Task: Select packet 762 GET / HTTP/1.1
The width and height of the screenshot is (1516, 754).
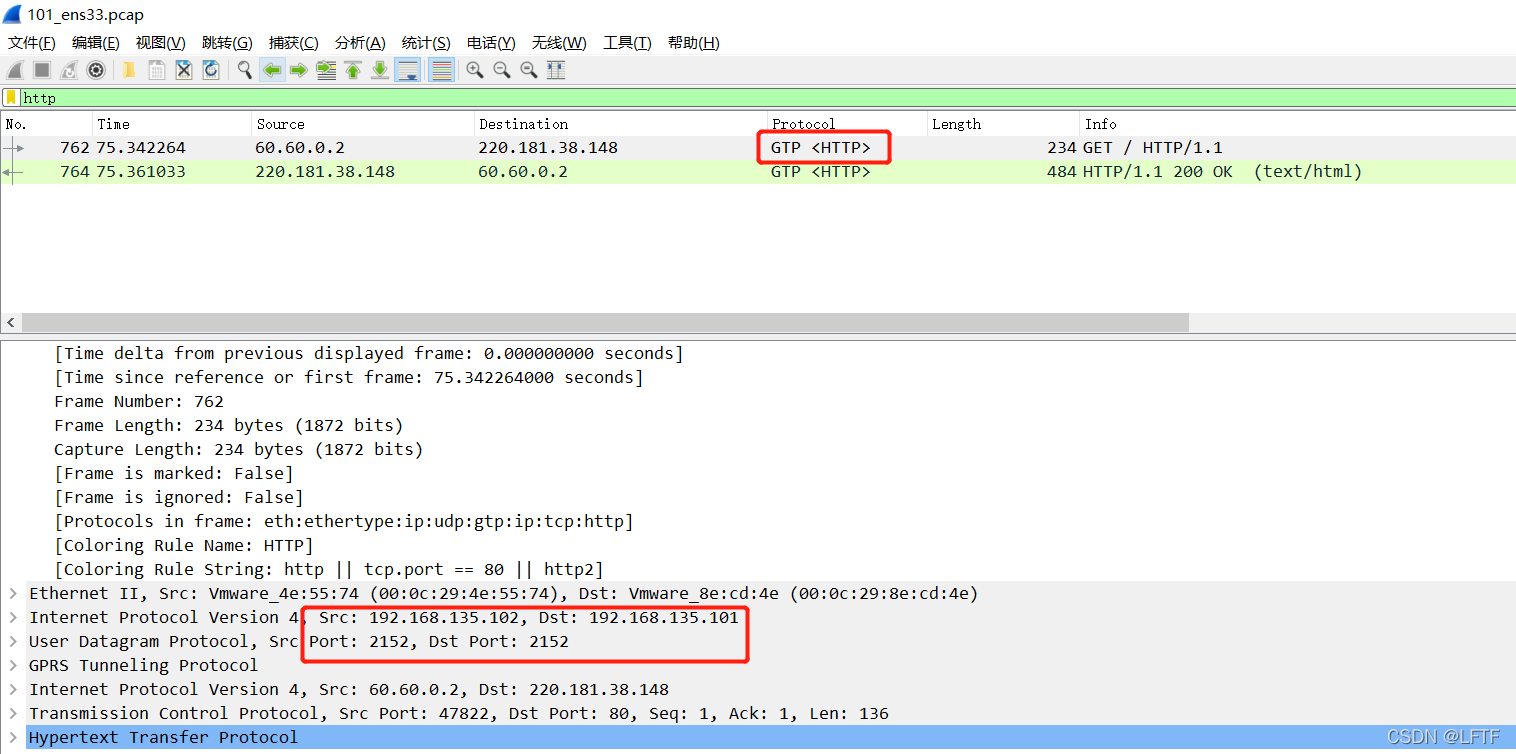Action: click(758, 148)
